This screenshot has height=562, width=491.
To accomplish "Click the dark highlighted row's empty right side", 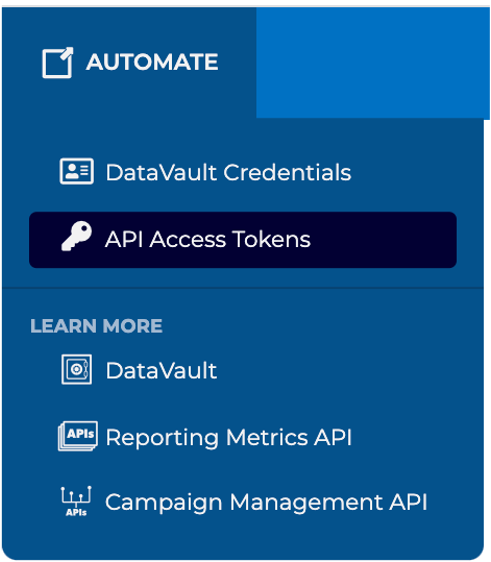I will tap(383, 240).
